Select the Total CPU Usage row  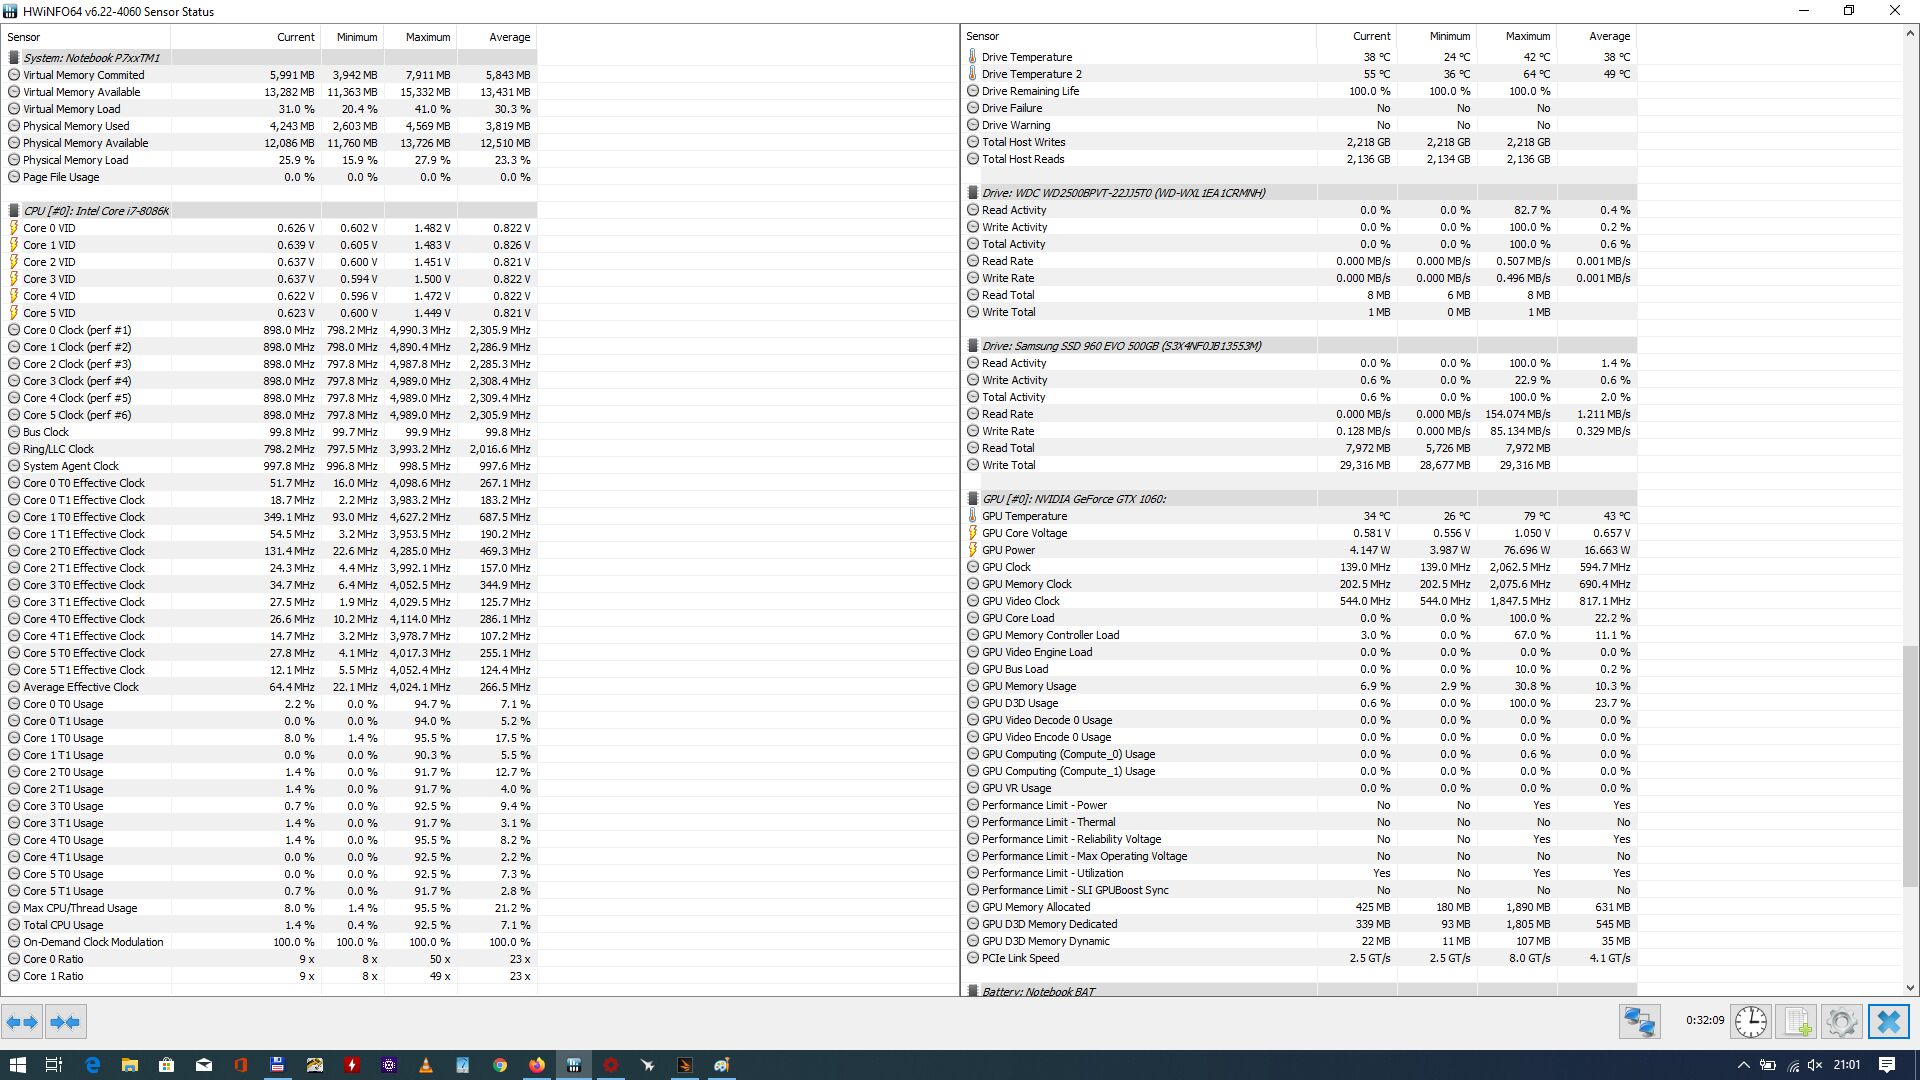(63, 925)
